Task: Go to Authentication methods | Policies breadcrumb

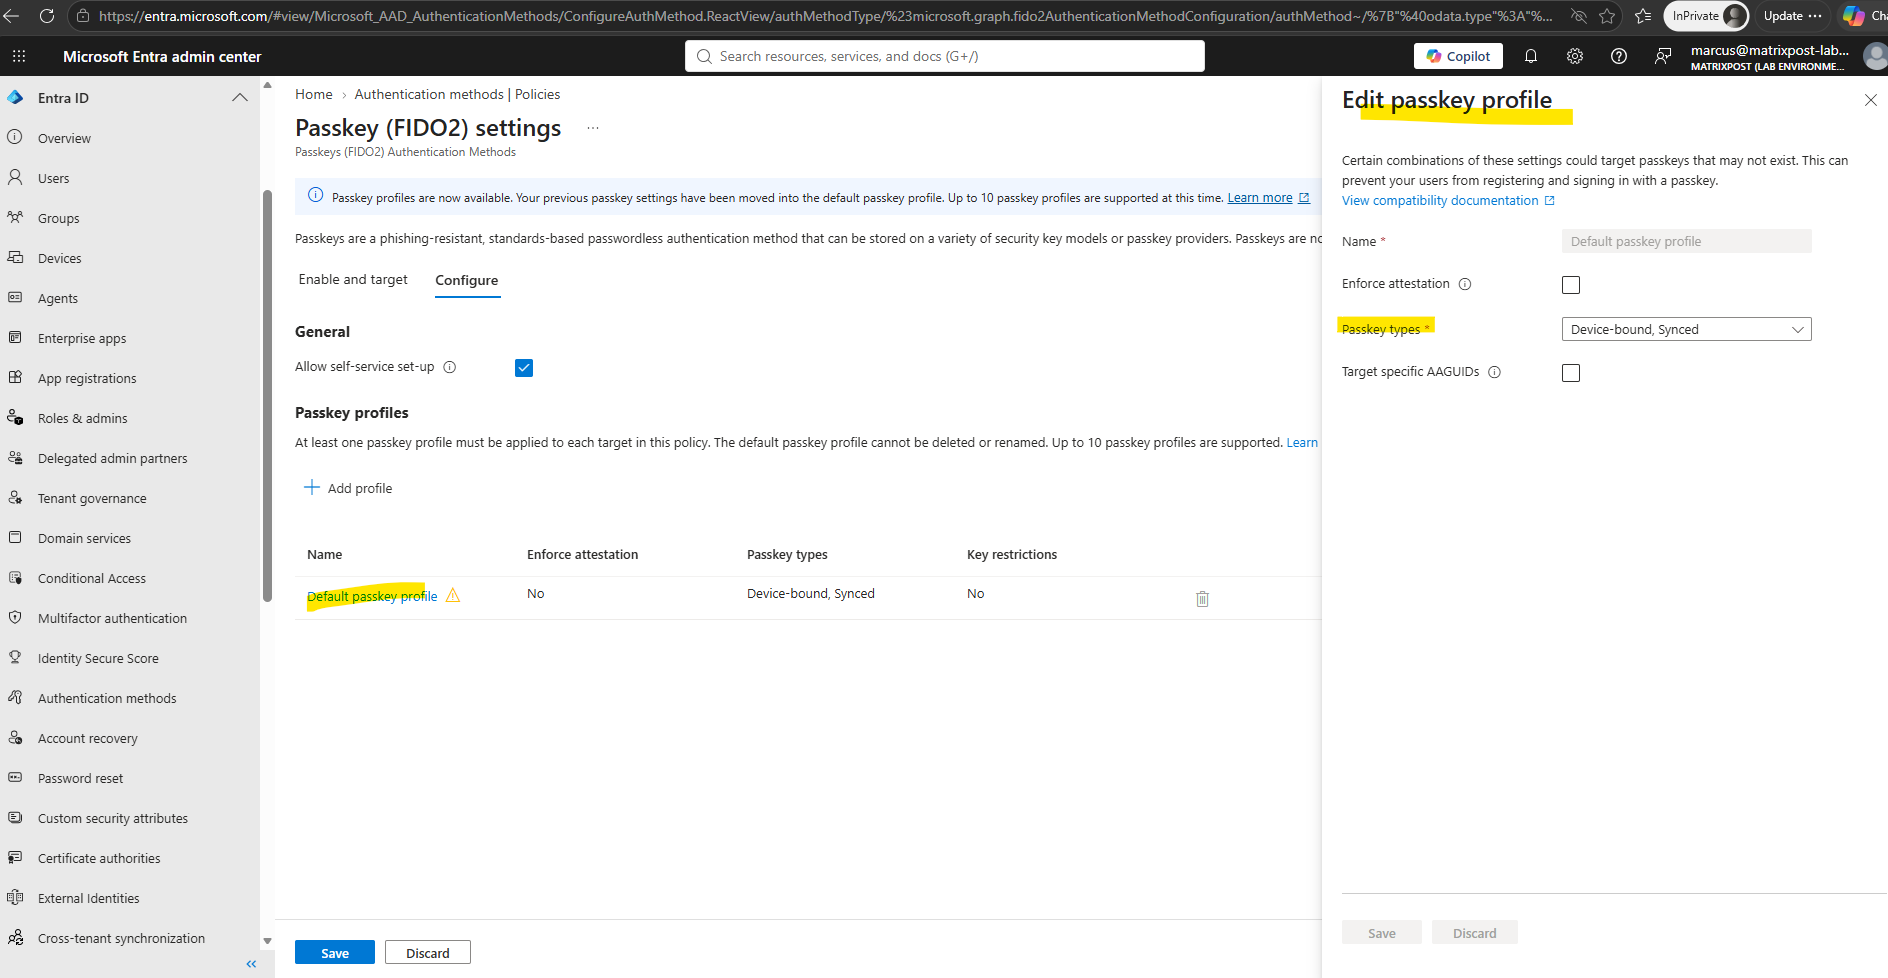Action: tap(457, 94)
